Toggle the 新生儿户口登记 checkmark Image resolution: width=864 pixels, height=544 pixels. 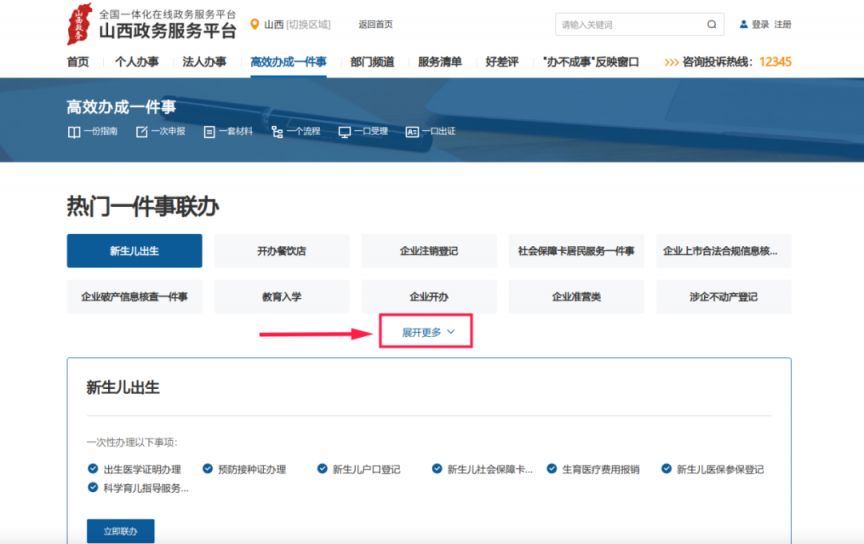pyautogui.click(x=322, y=468)
